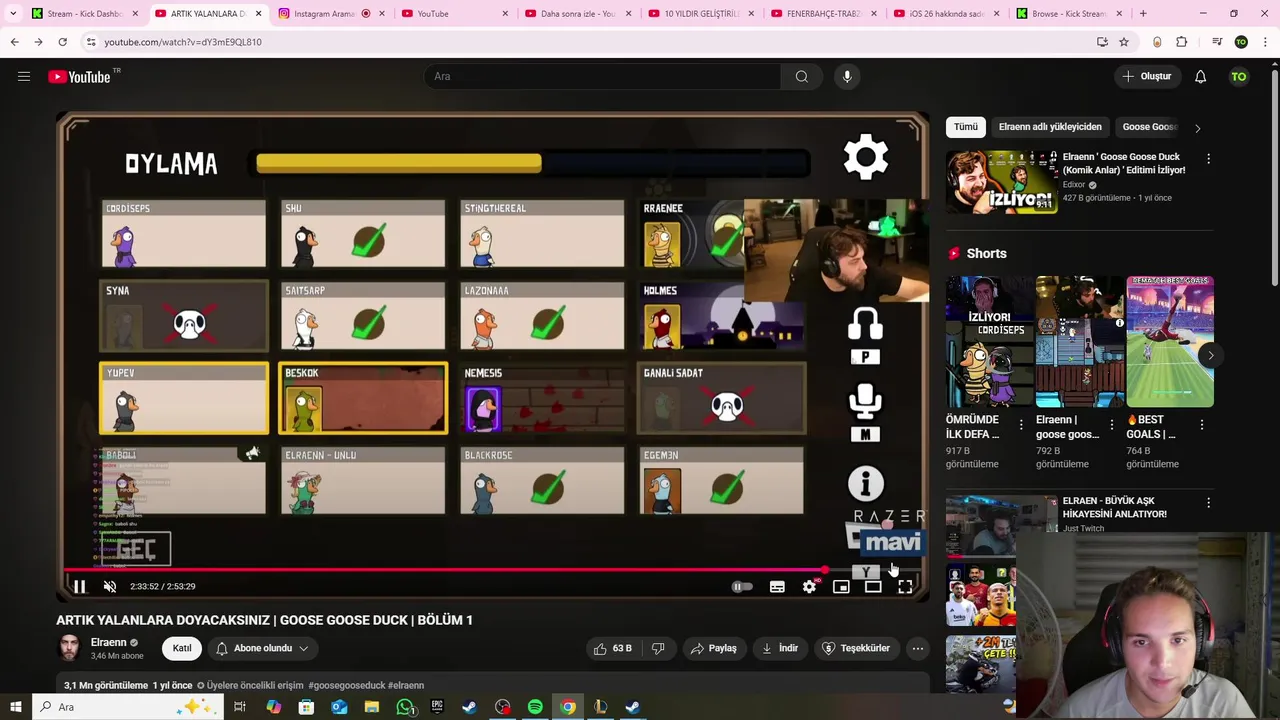Unmute the video's volume icon
This screenshot has height=720, width=1280.
(x=110, y=587)
